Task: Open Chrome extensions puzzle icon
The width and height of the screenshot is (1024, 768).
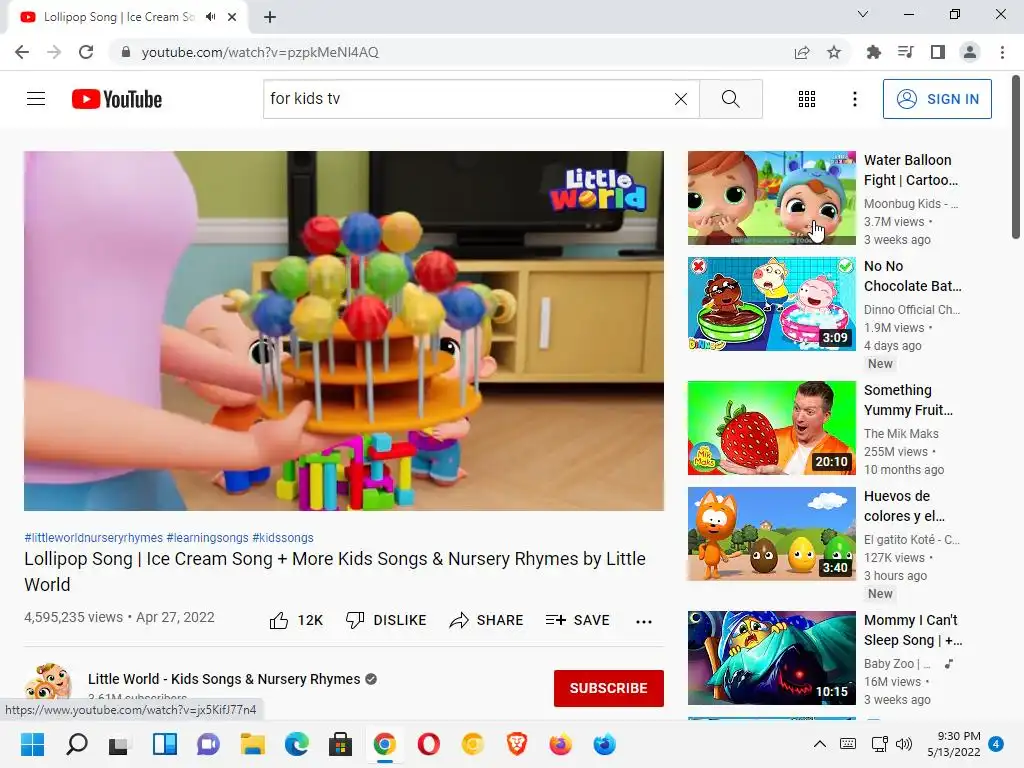Action: pos(873,52)
